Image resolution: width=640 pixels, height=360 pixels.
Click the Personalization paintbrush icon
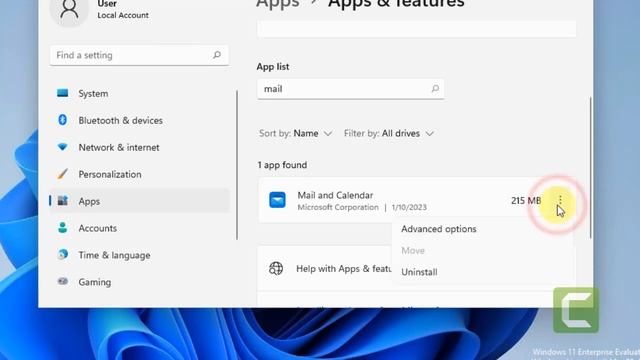62,174
